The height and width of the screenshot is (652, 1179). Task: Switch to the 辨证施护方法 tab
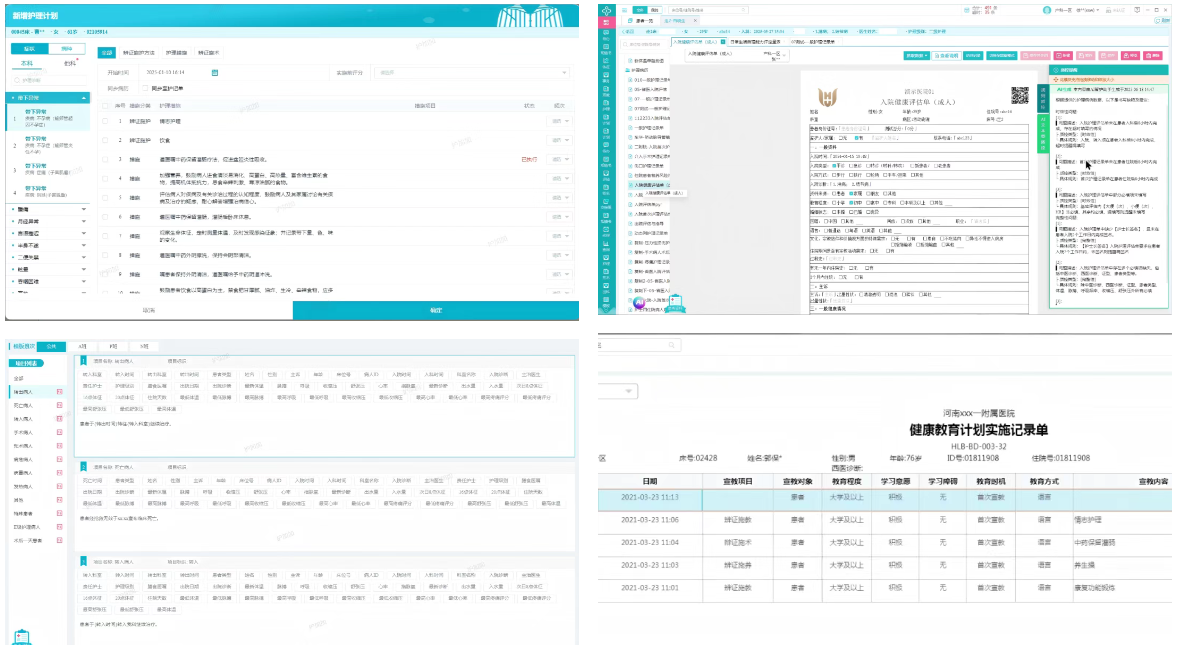(x=139, y=52)
